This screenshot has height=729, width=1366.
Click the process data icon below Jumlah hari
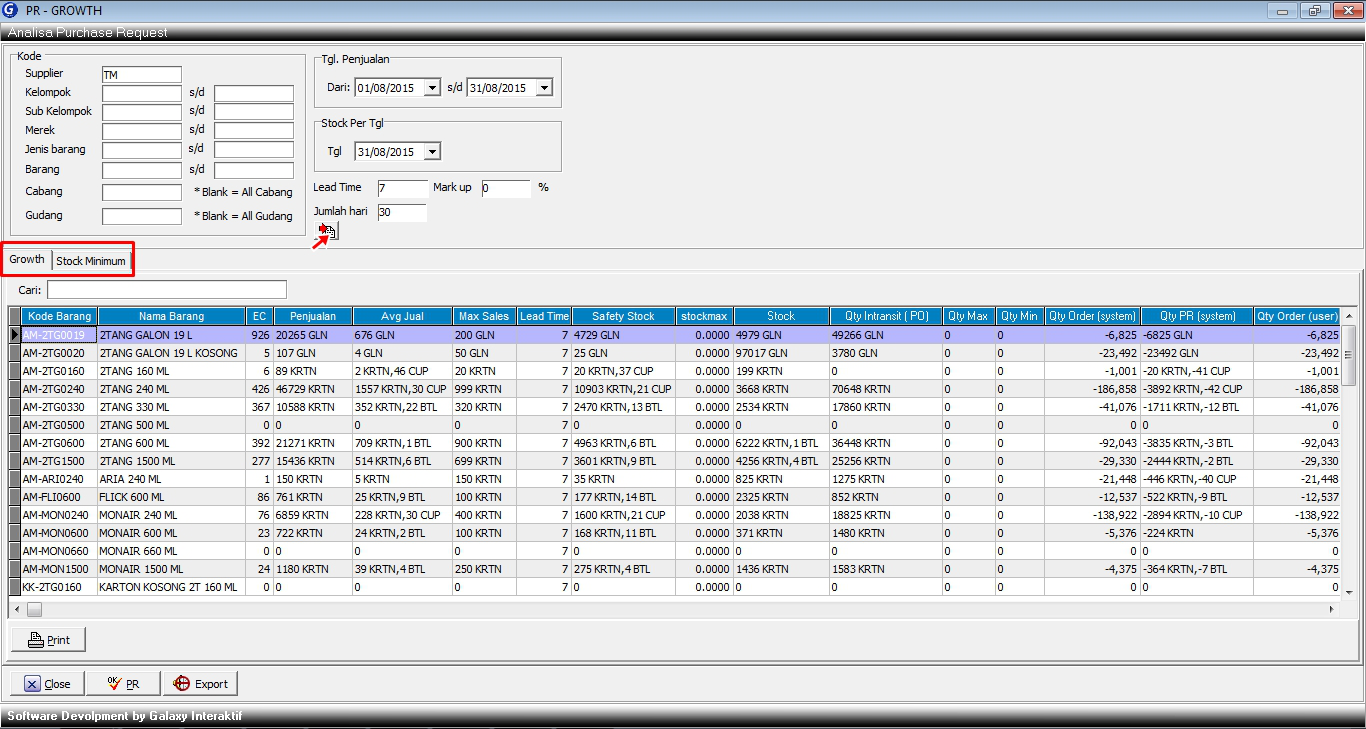(328, 232)
